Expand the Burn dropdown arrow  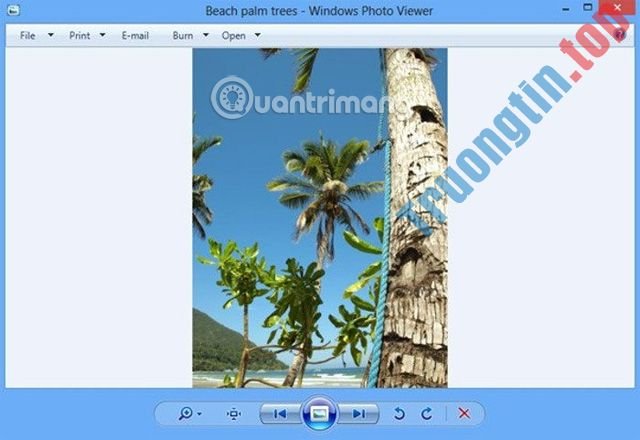click(206, 35)
